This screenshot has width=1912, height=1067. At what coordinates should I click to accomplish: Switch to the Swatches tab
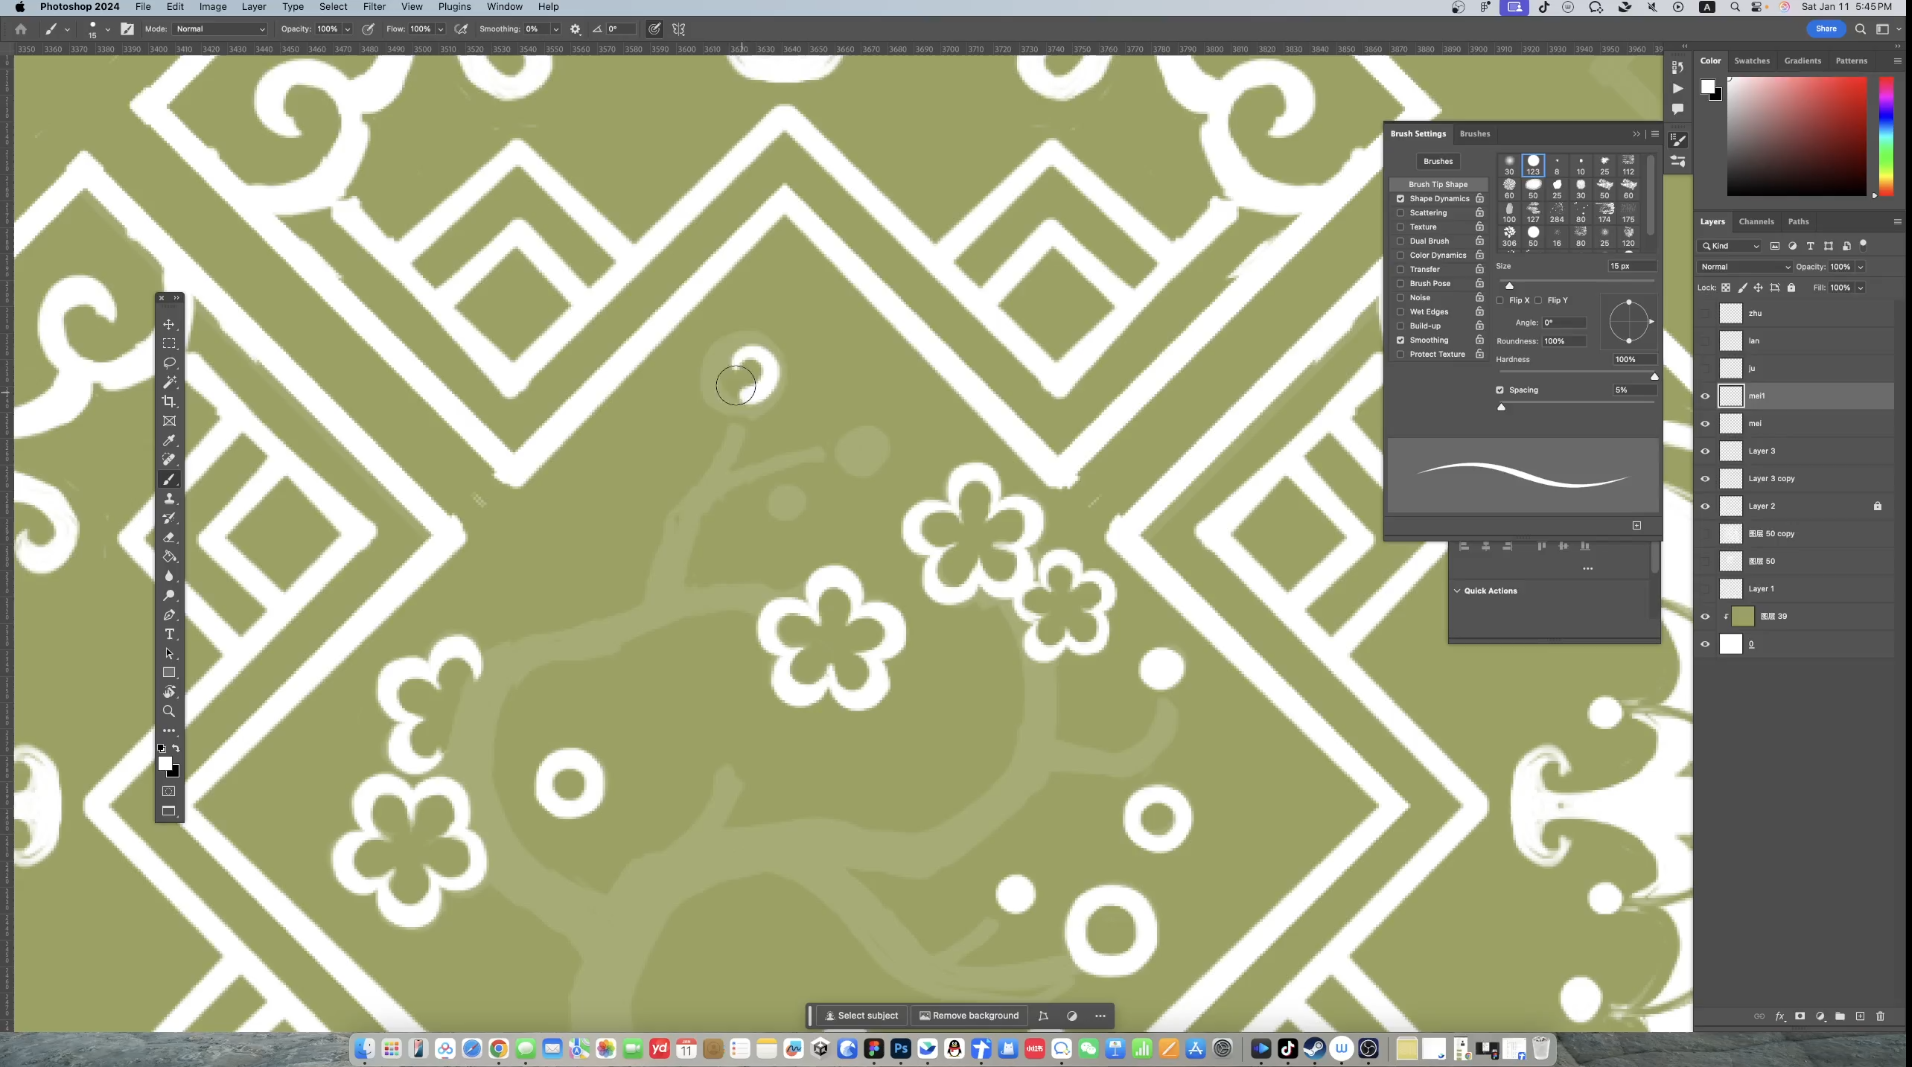pos(1751,61)
